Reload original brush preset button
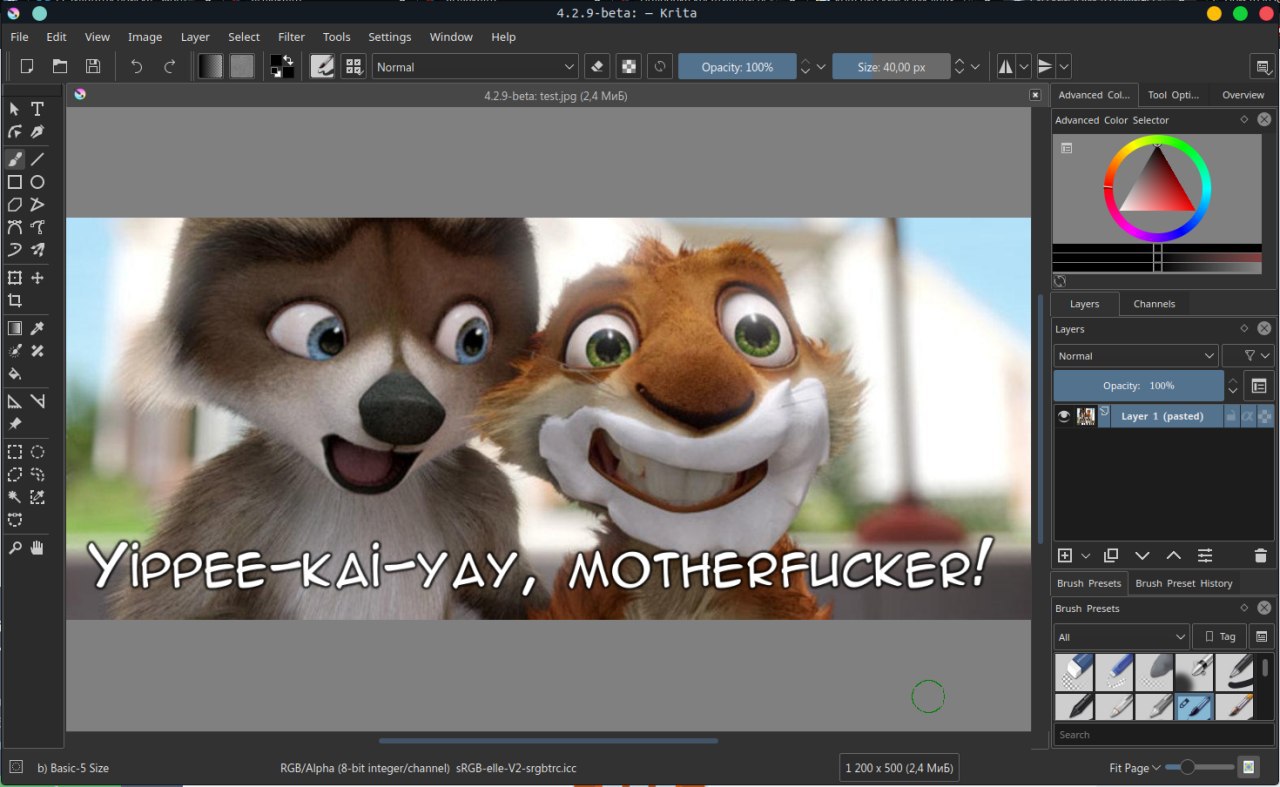Viewport: 1280px width, 787px height. (660, 67)
